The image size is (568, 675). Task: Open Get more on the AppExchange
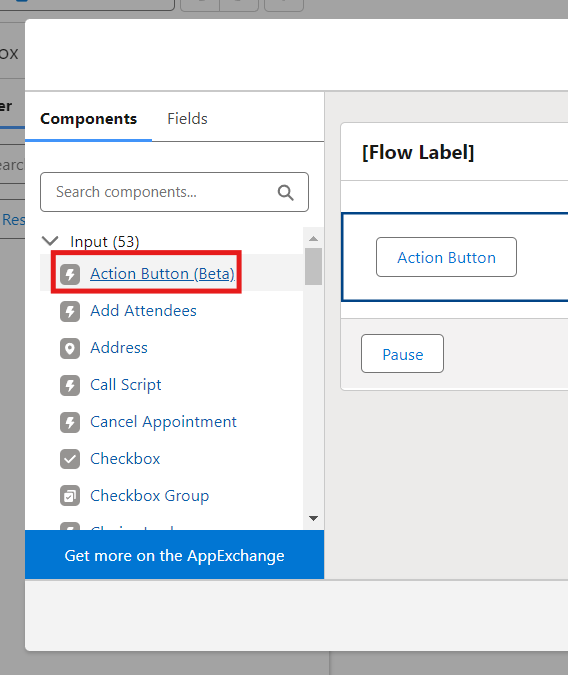pos(174,555)
